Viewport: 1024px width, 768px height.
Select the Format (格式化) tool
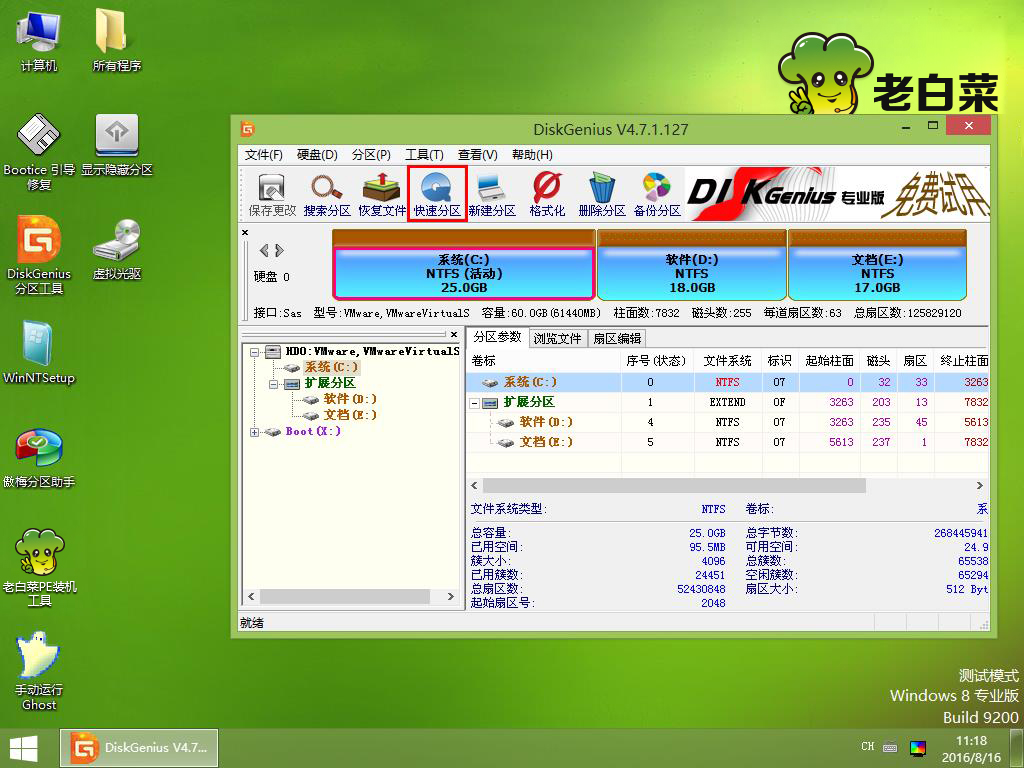point(547,194)
